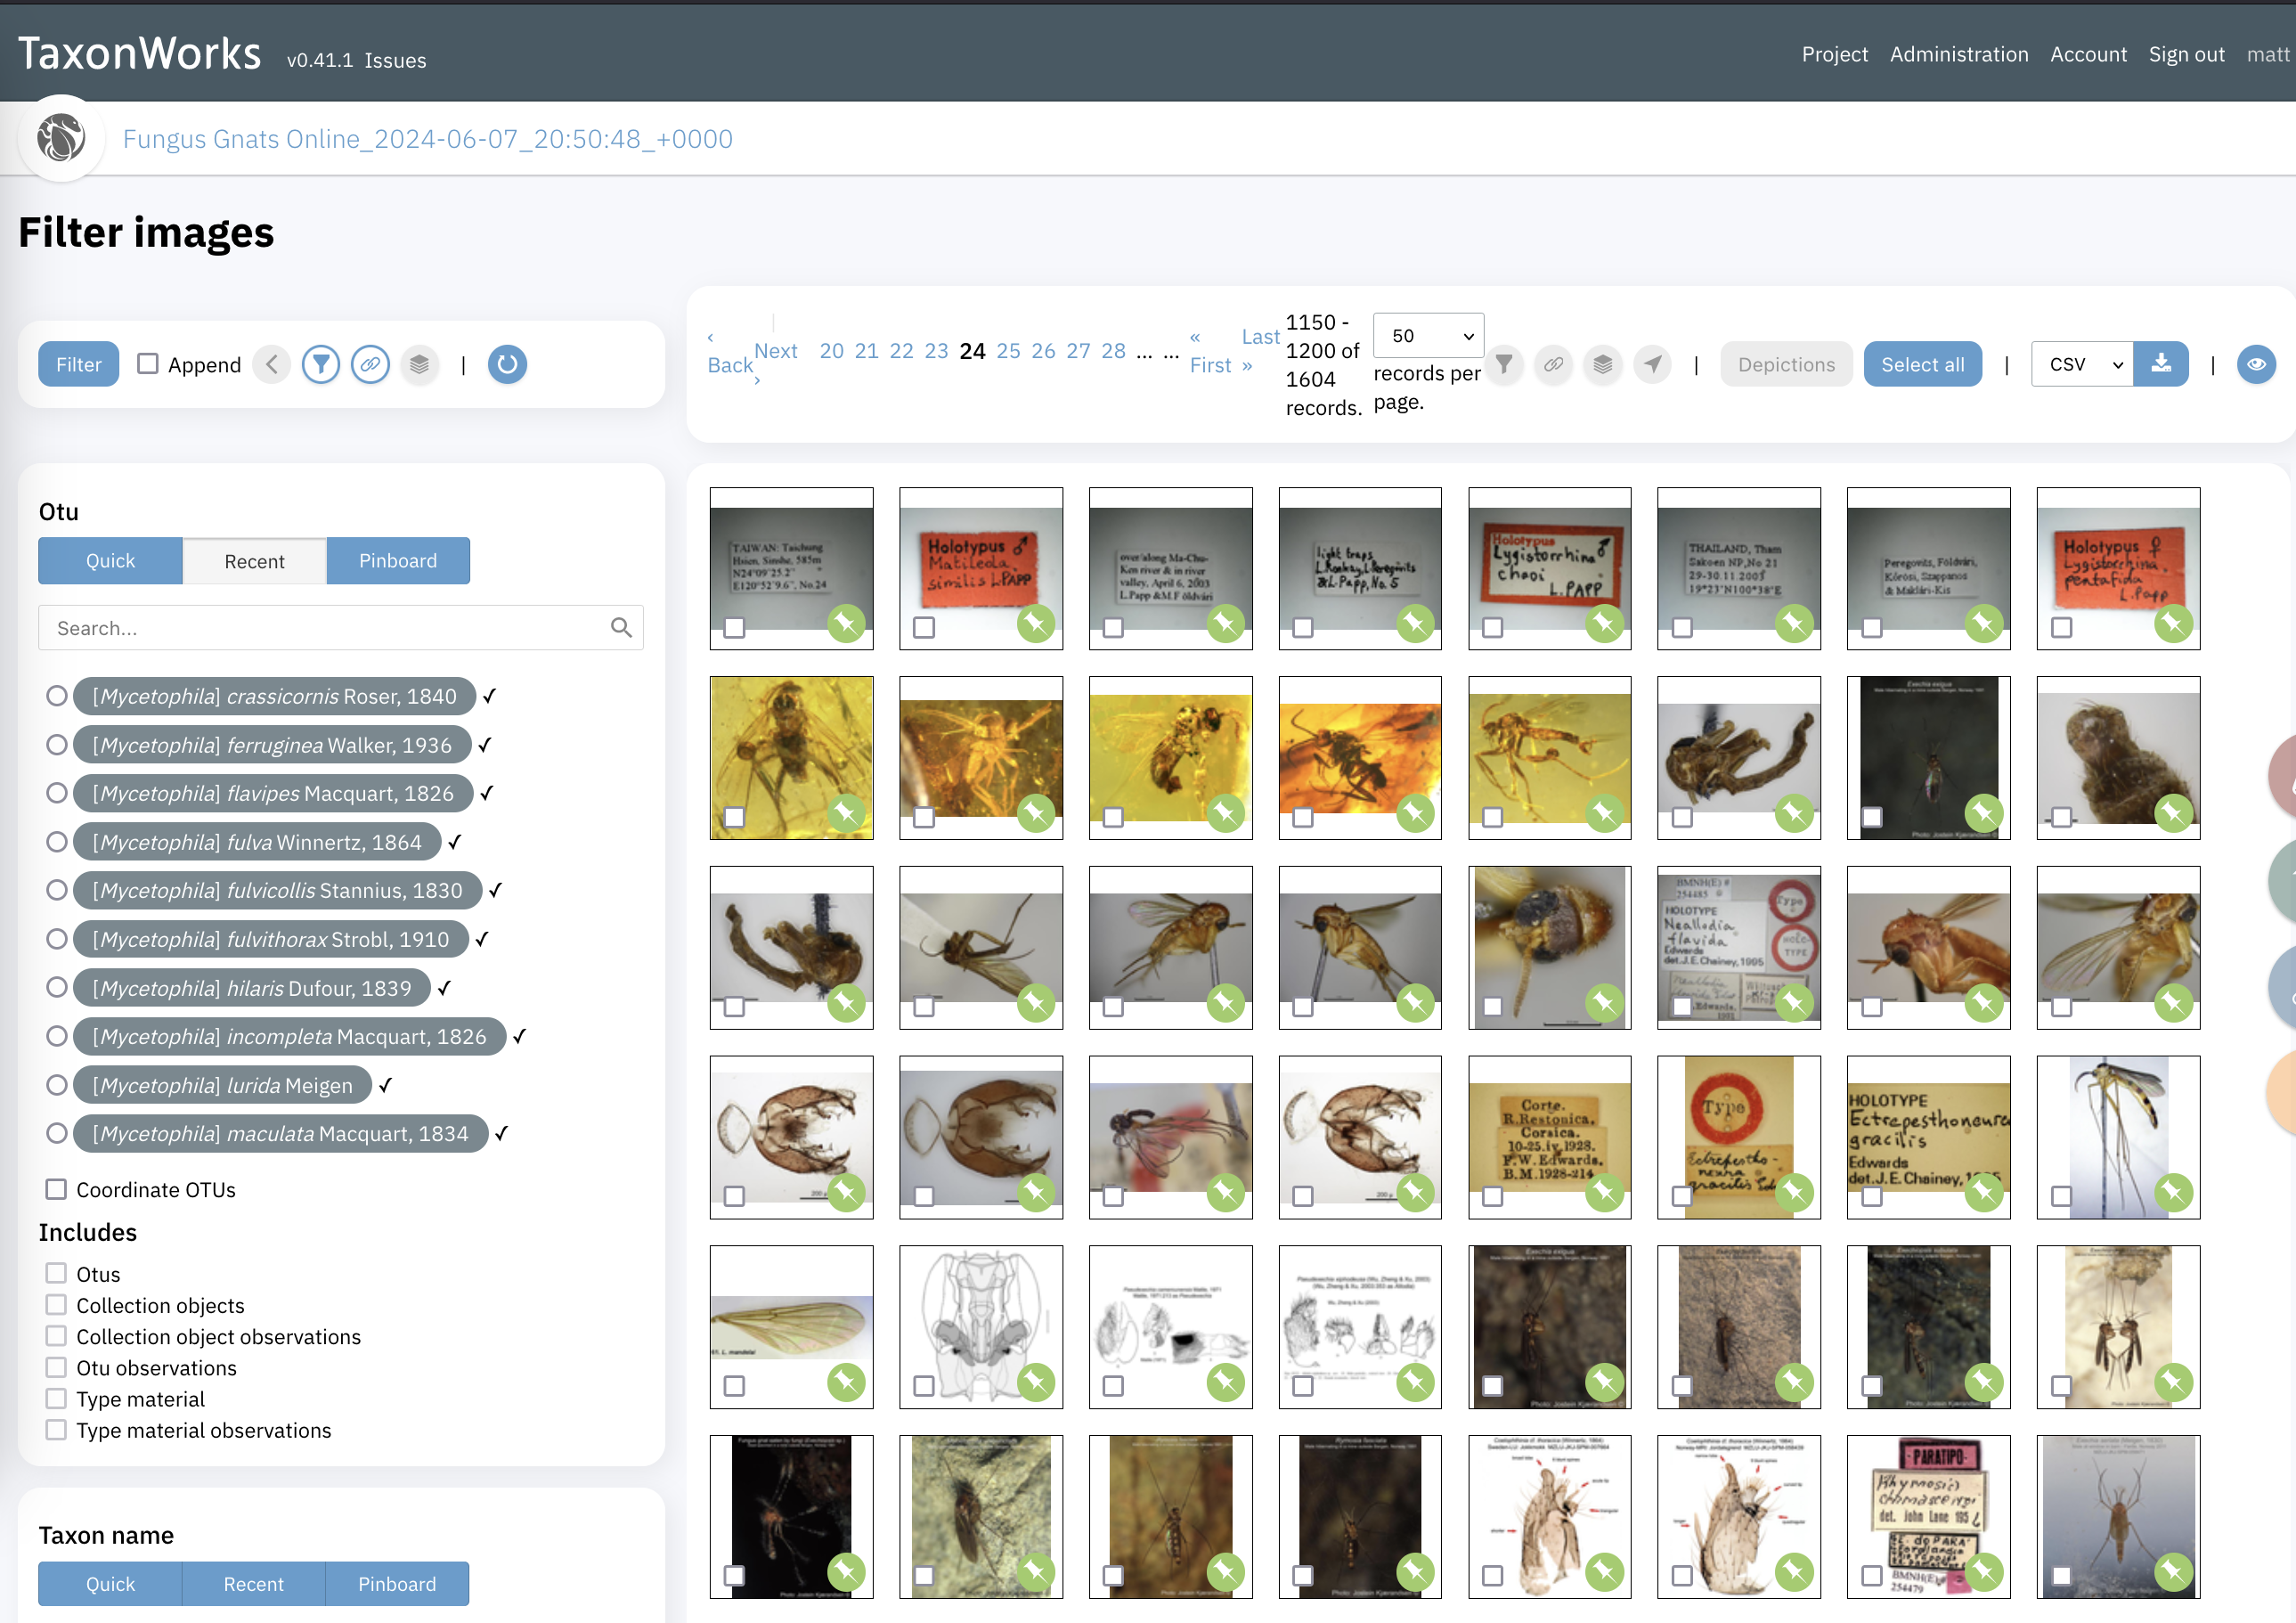Switch Taxon name panel to Recent tab
The height and width of the screenshot is (1623, 2296).
[x=254, y=1584]
